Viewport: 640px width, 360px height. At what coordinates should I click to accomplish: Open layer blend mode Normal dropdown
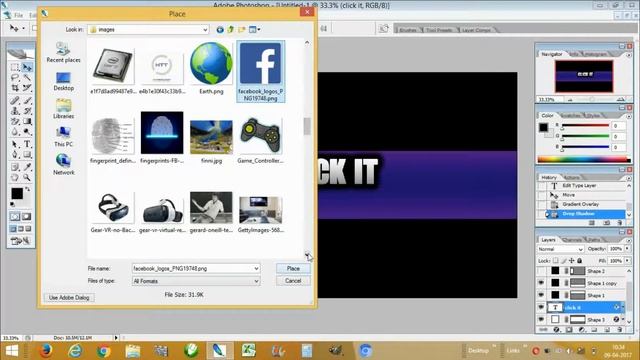point(560,249)
